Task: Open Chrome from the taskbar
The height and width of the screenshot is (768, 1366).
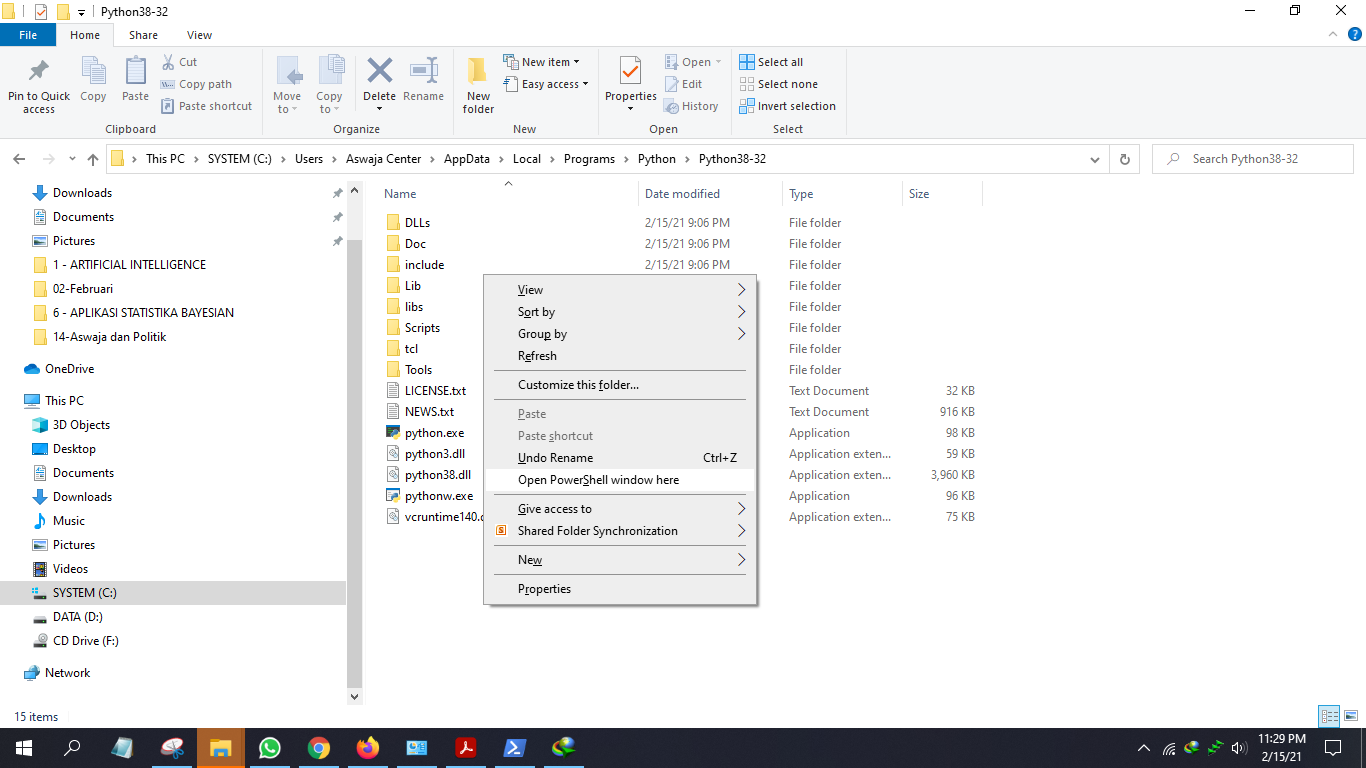Action: 318,747
